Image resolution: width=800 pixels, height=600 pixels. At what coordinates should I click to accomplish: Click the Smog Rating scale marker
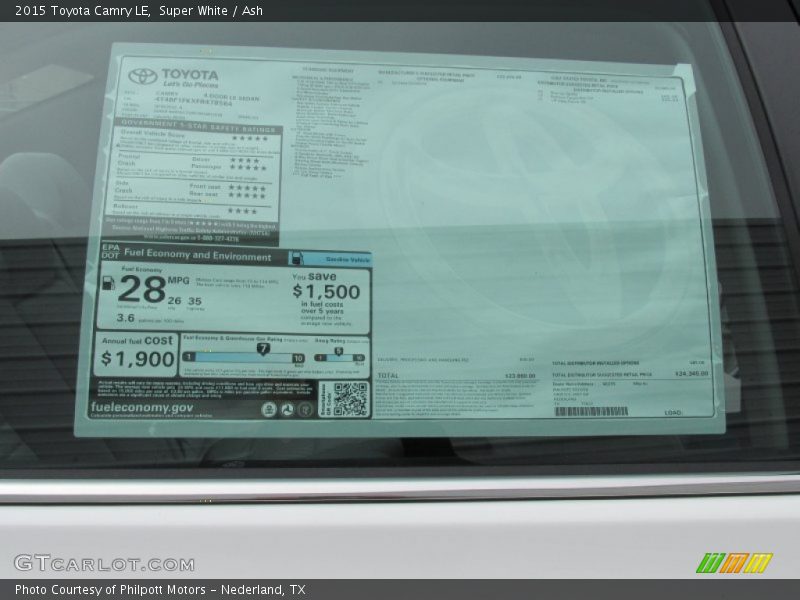338,352
